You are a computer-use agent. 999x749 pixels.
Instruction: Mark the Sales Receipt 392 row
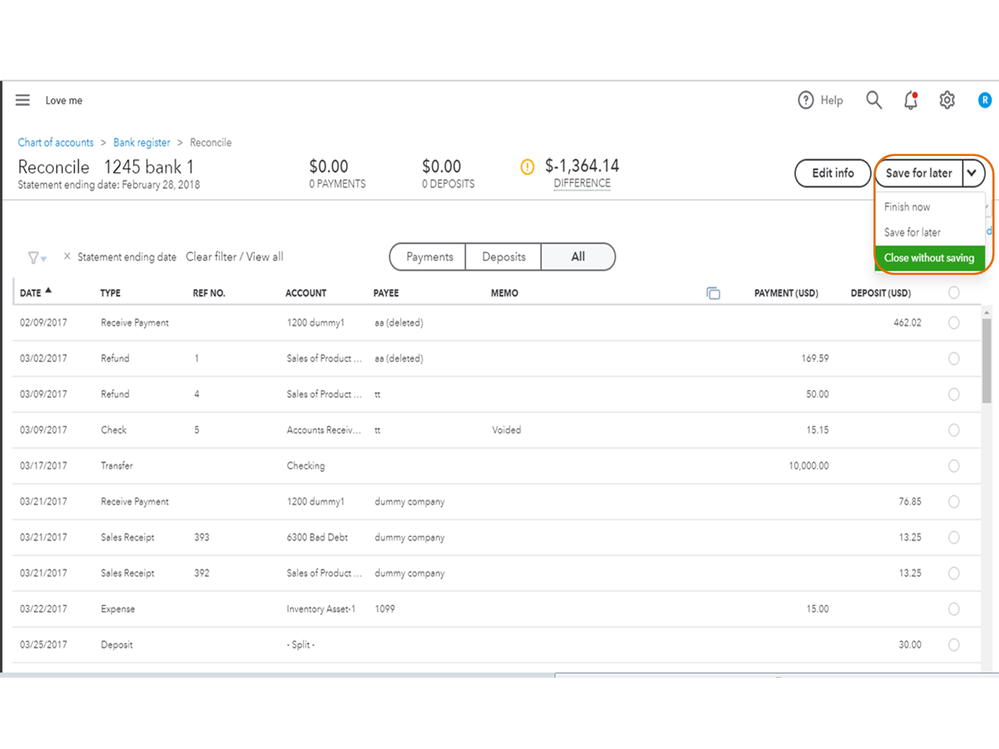coord(953,573)
